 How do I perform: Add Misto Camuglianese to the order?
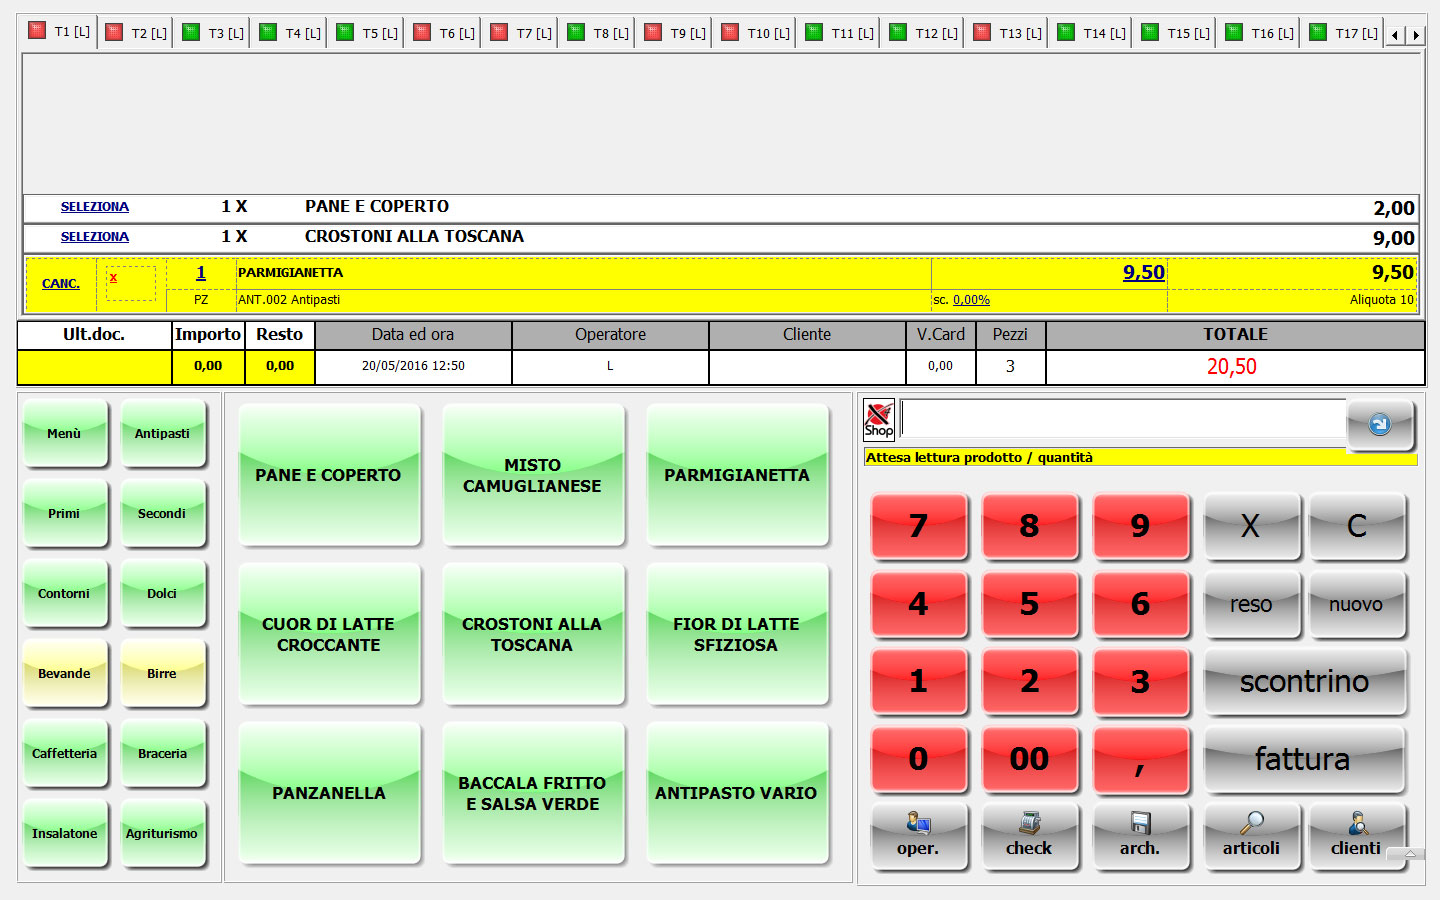(532, 476)
